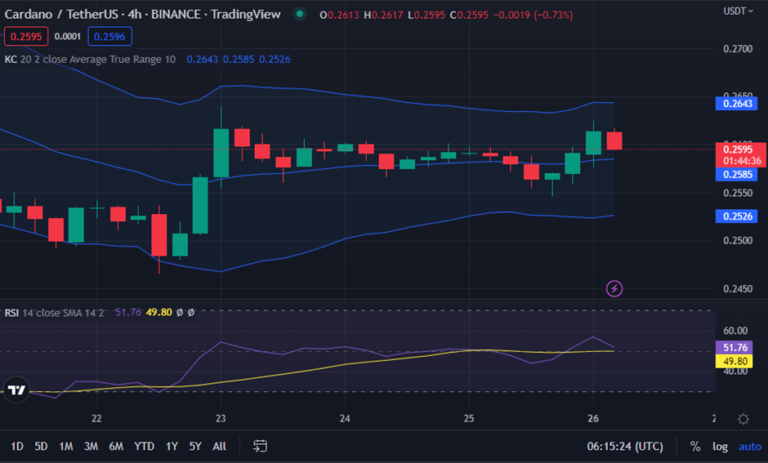The image size is (768, 463).
Task: Toggle percent scale mode
Action: 695,446
